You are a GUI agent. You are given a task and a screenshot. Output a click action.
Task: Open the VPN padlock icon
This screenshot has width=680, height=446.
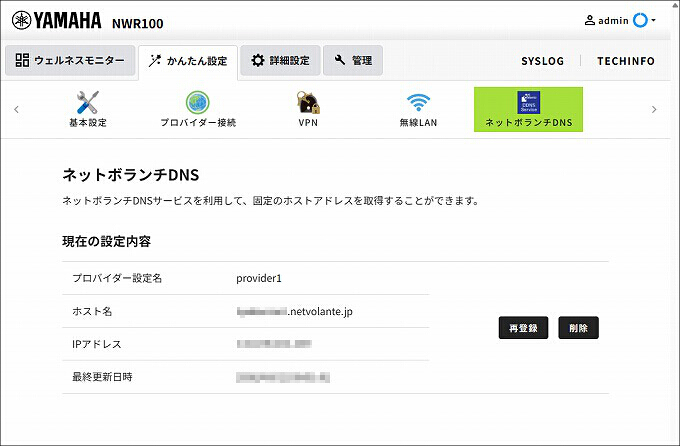(308, 102)
